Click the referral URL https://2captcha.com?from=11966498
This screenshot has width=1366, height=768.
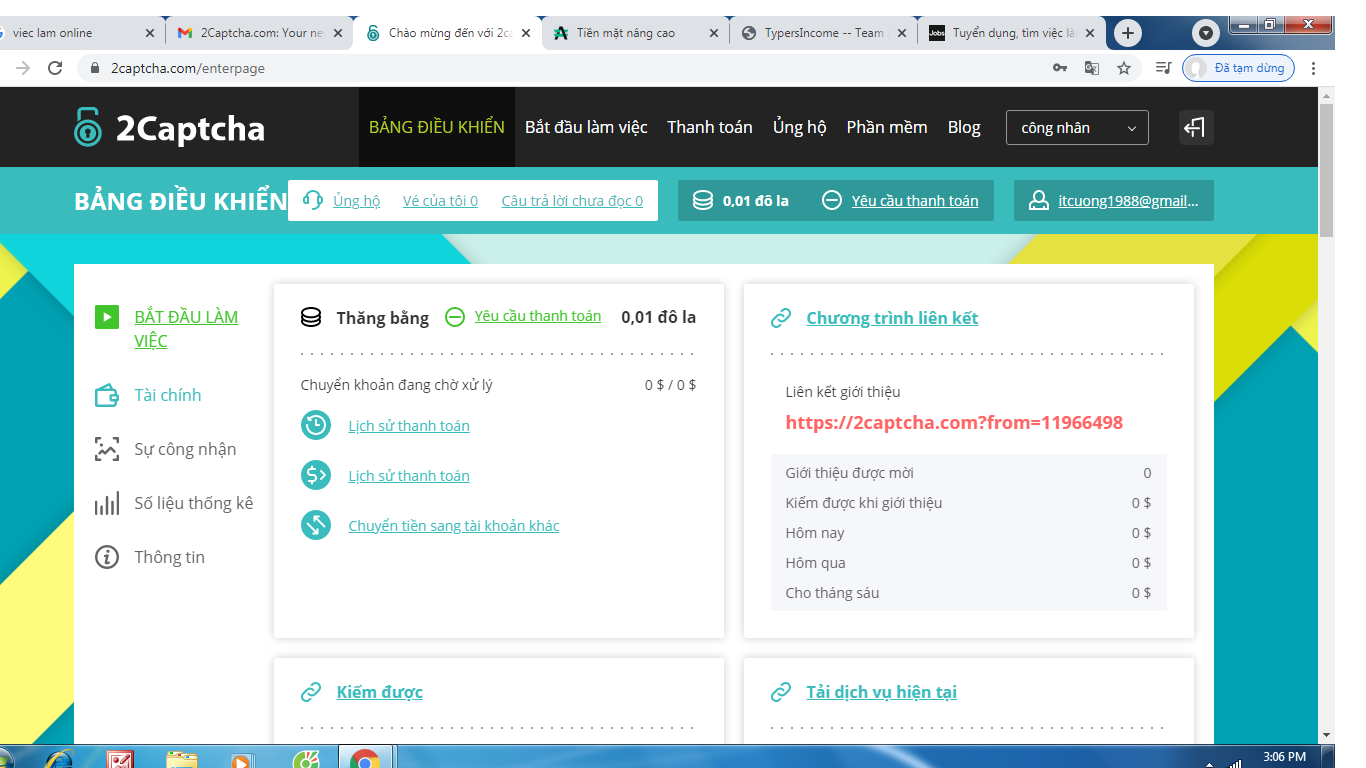coord(954,423)
